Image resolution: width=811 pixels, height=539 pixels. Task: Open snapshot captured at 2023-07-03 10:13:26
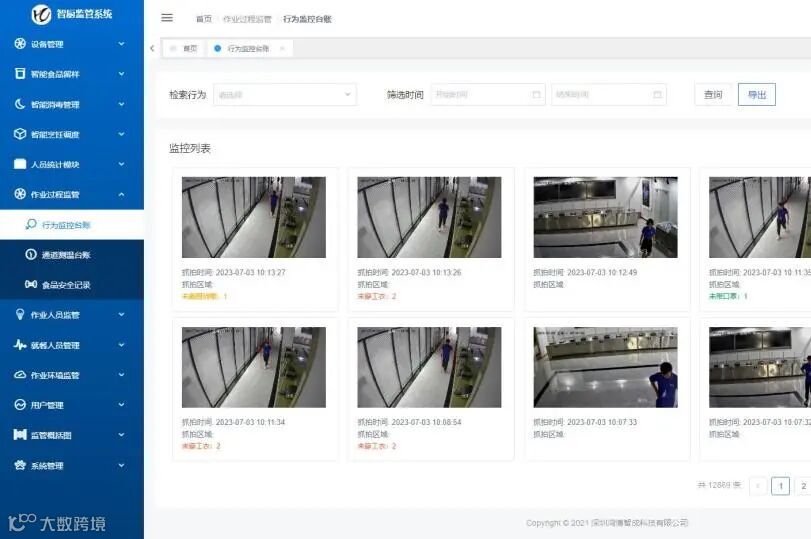click(x=429, y=217)
